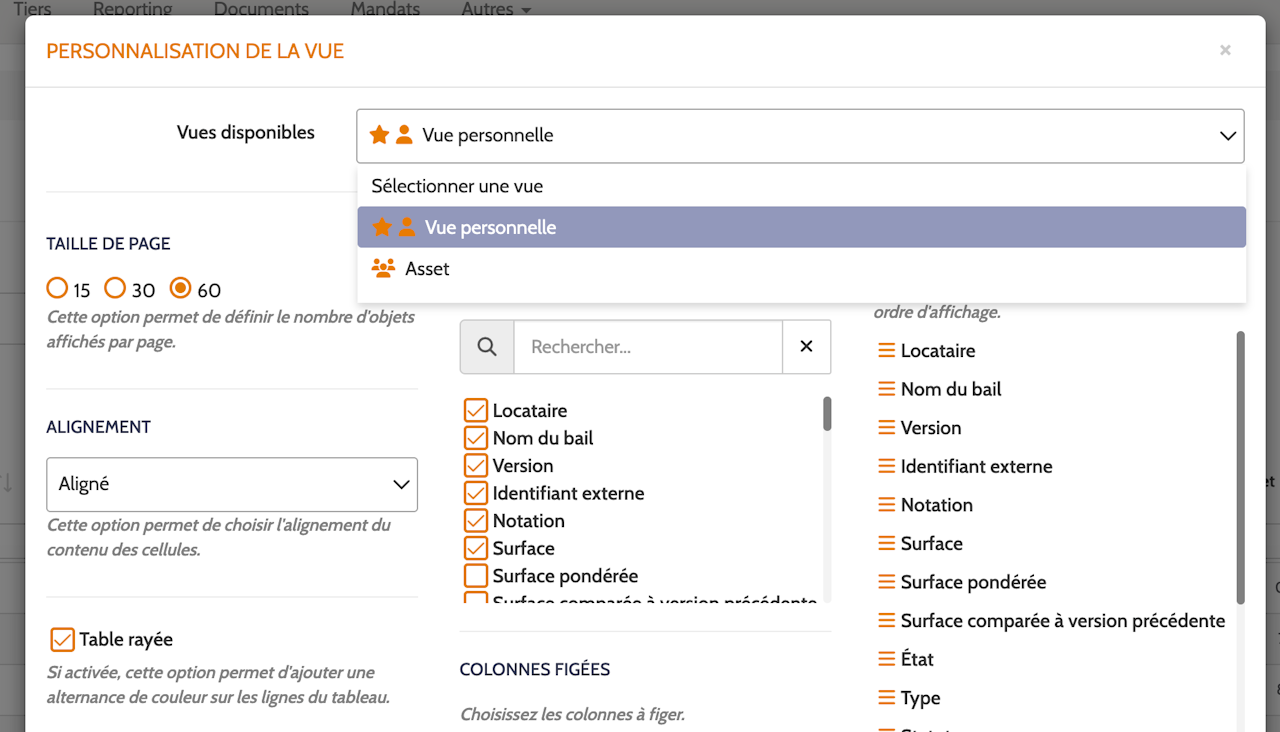This screenshot has height=732, width=1280.
Task: Click the drag handle beside Surface comparée à version précédente
Action: (886, 621)
